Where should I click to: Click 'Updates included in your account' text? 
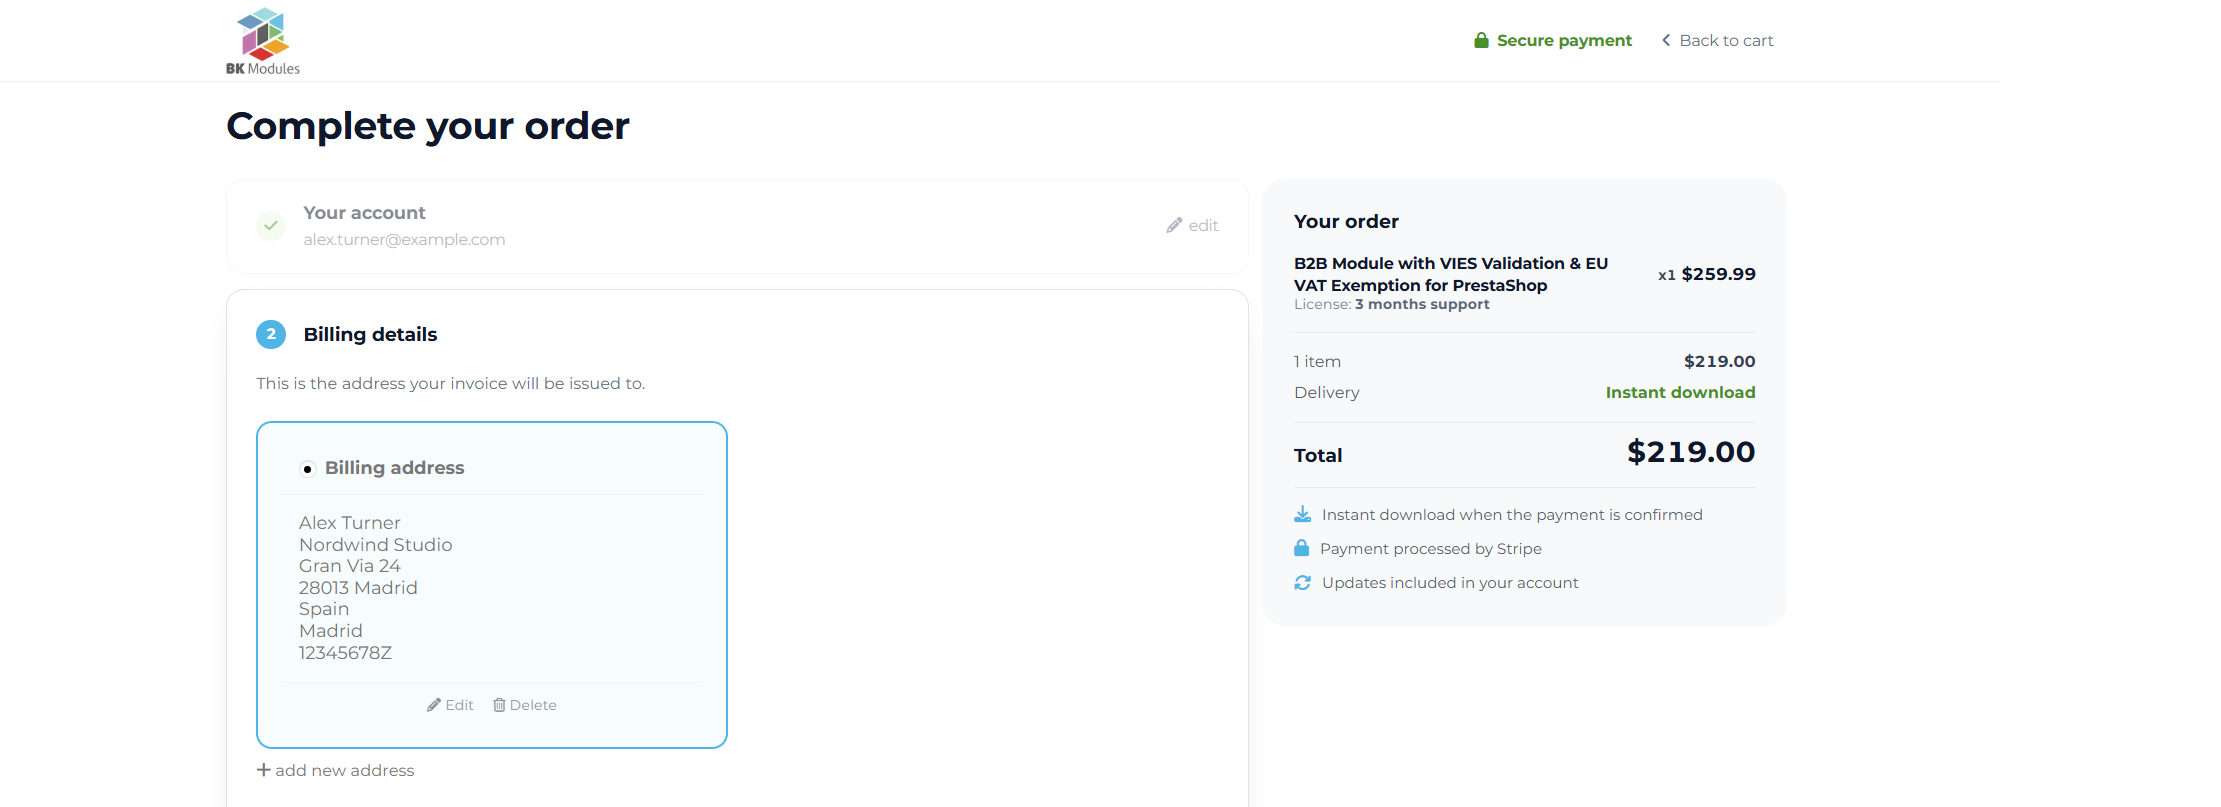tap(1450, 583)
